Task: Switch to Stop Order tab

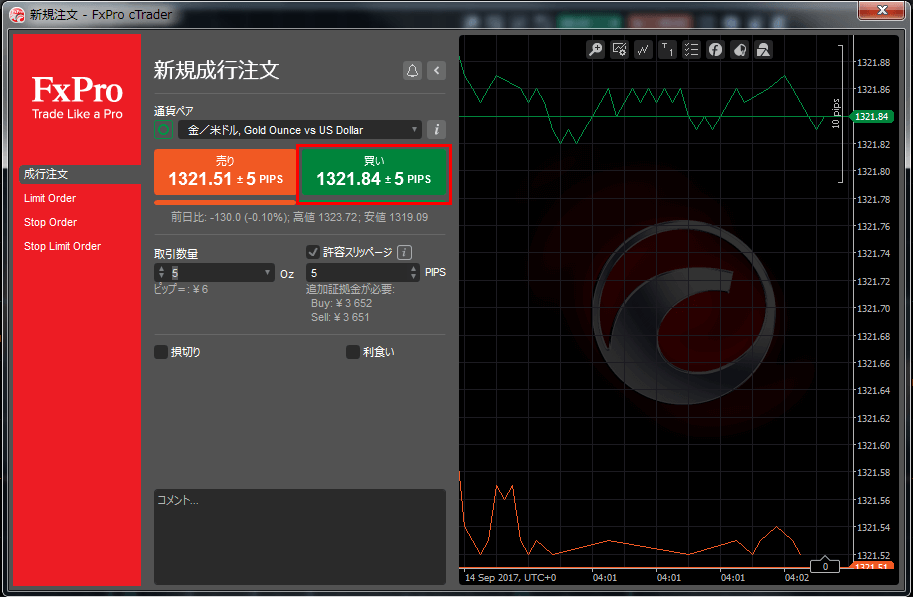Action: [x=51, y=222]
